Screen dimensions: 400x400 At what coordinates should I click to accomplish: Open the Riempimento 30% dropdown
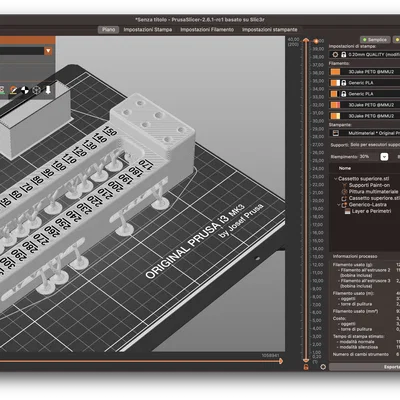click(x=384, y=157)
